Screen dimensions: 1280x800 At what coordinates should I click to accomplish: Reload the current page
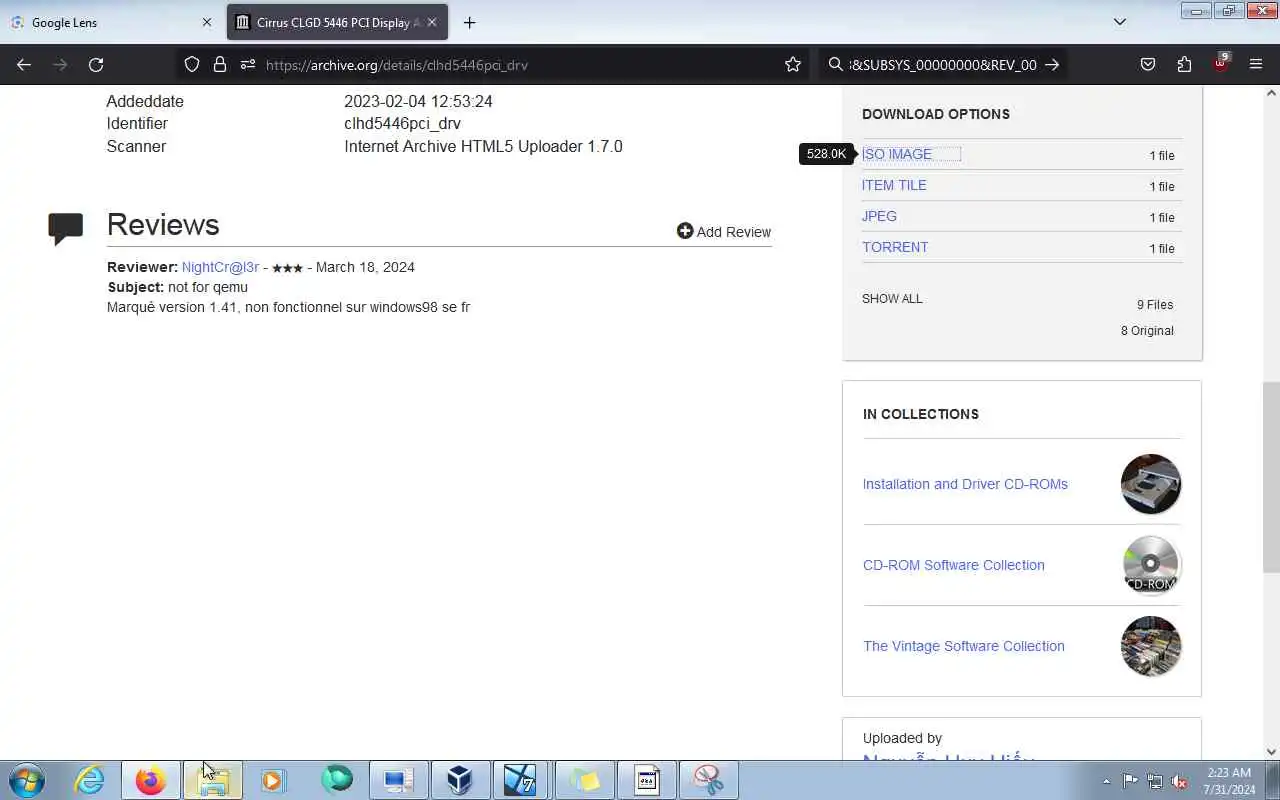coord(96,64)
